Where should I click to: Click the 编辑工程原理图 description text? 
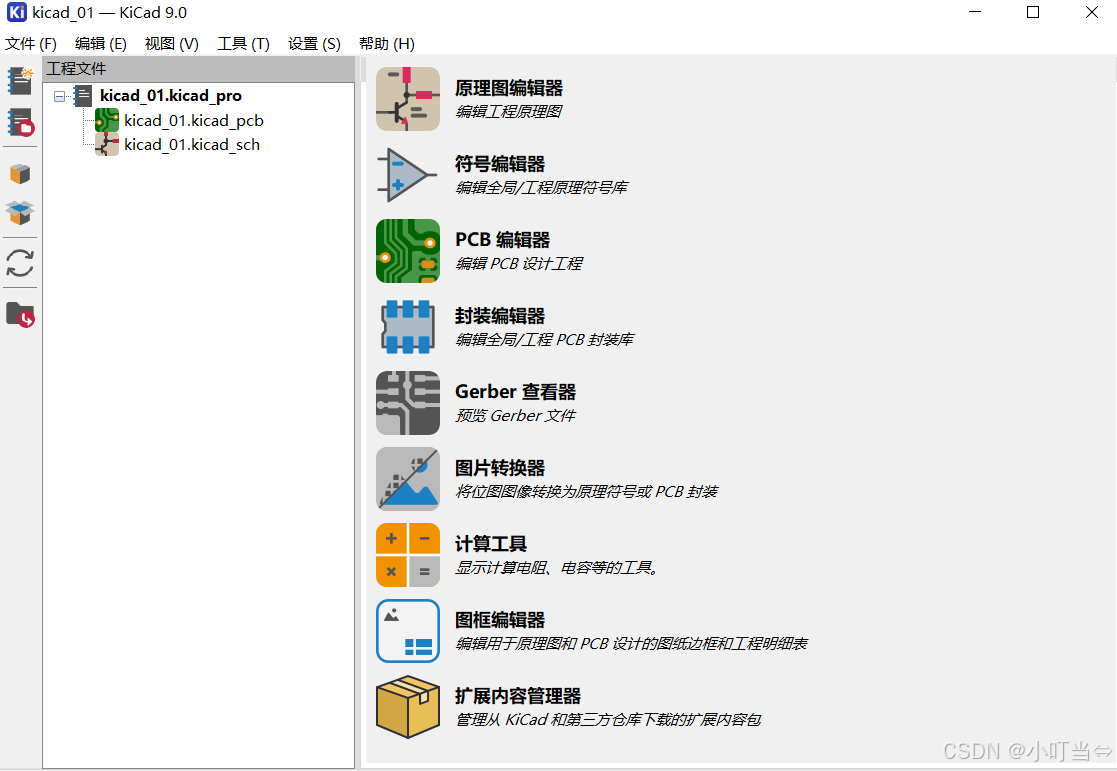pos(509,112)
